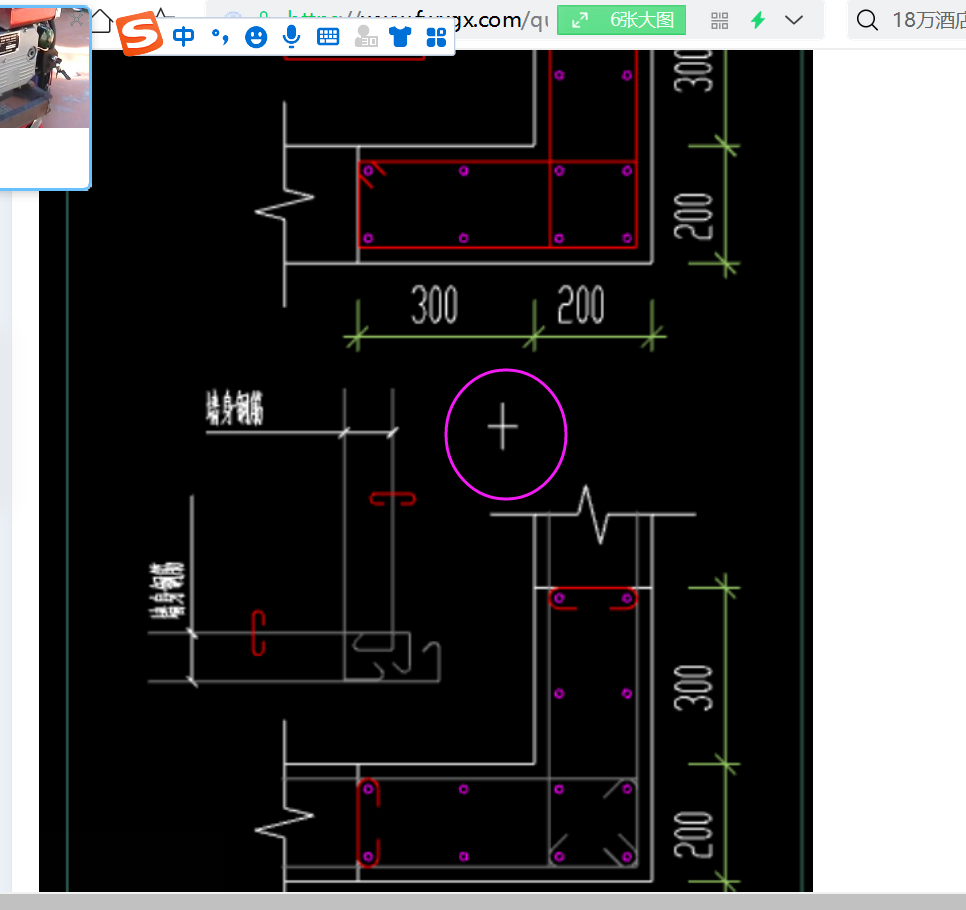
Task: Click the search magnifier icon
Action: (867, 20)
